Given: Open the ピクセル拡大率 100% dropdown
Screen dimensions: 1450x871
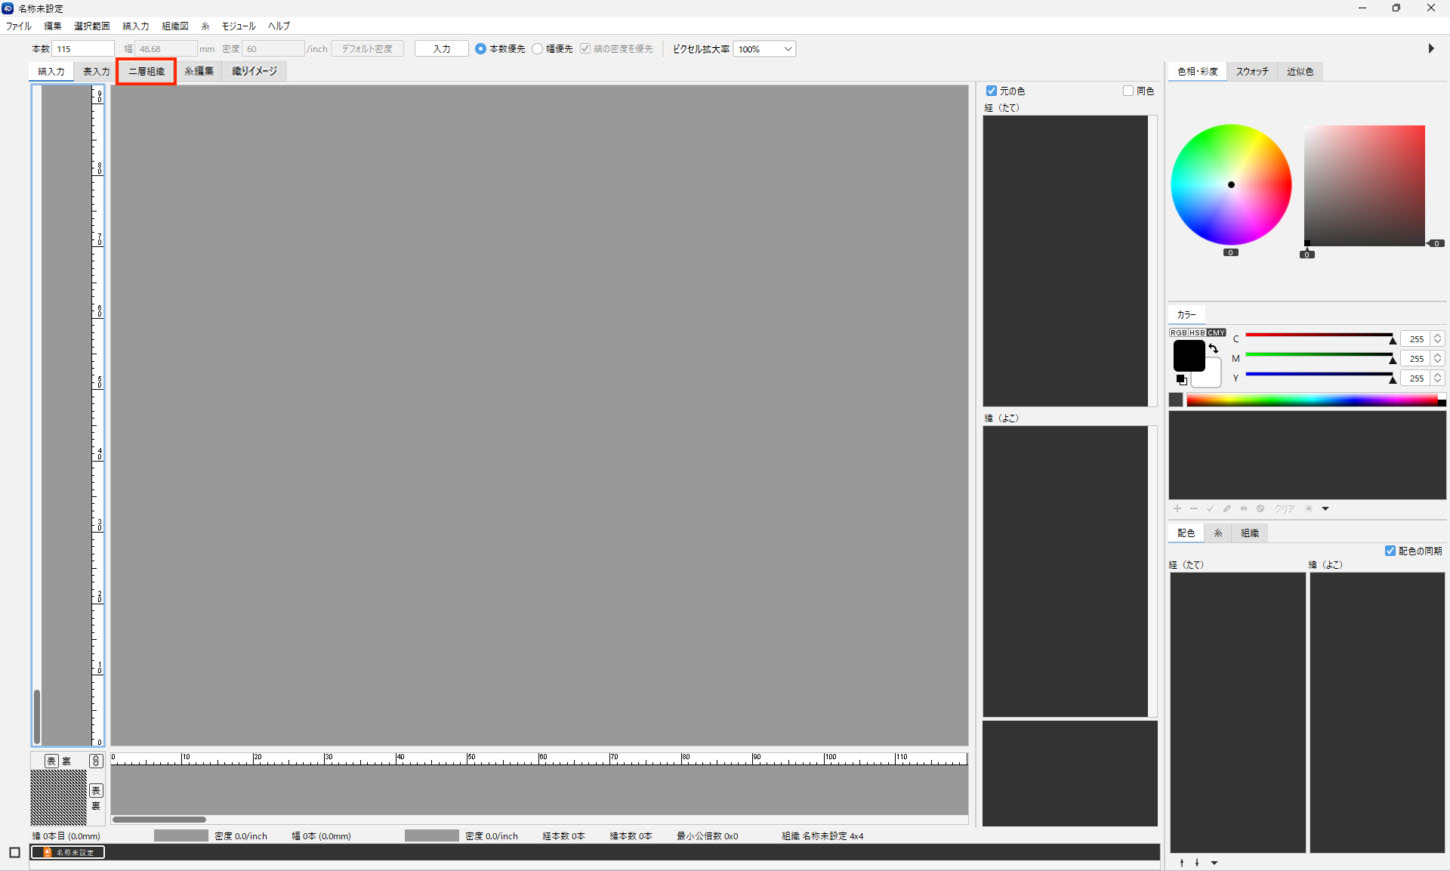Looking at the screenshot, I should (764, 49).
